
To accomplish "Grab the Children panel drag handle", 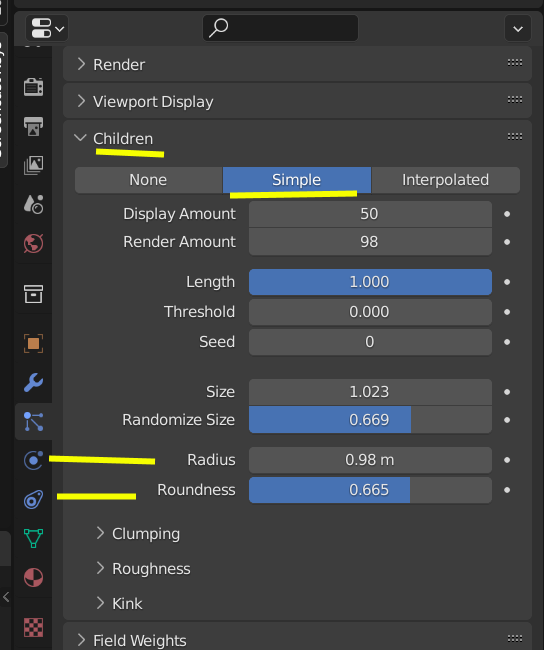I will pos(515,136).
